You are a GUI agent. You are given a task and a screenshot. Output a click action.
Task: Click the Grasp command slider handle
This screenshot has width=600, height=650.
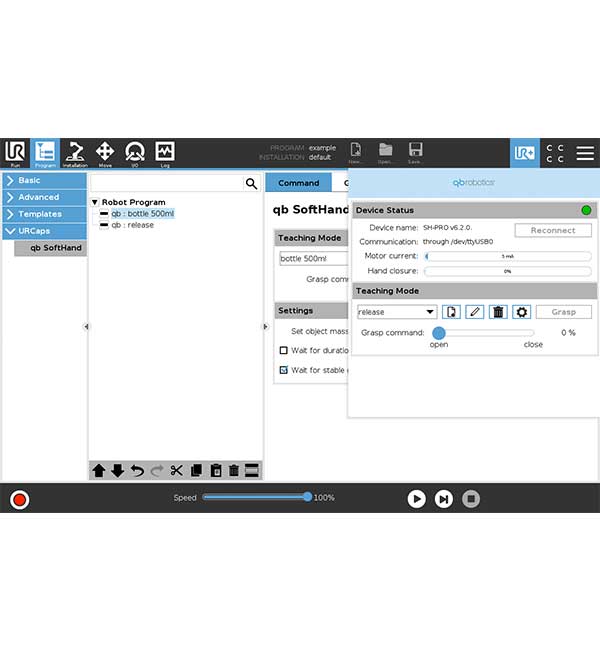(x=439, y=332)
